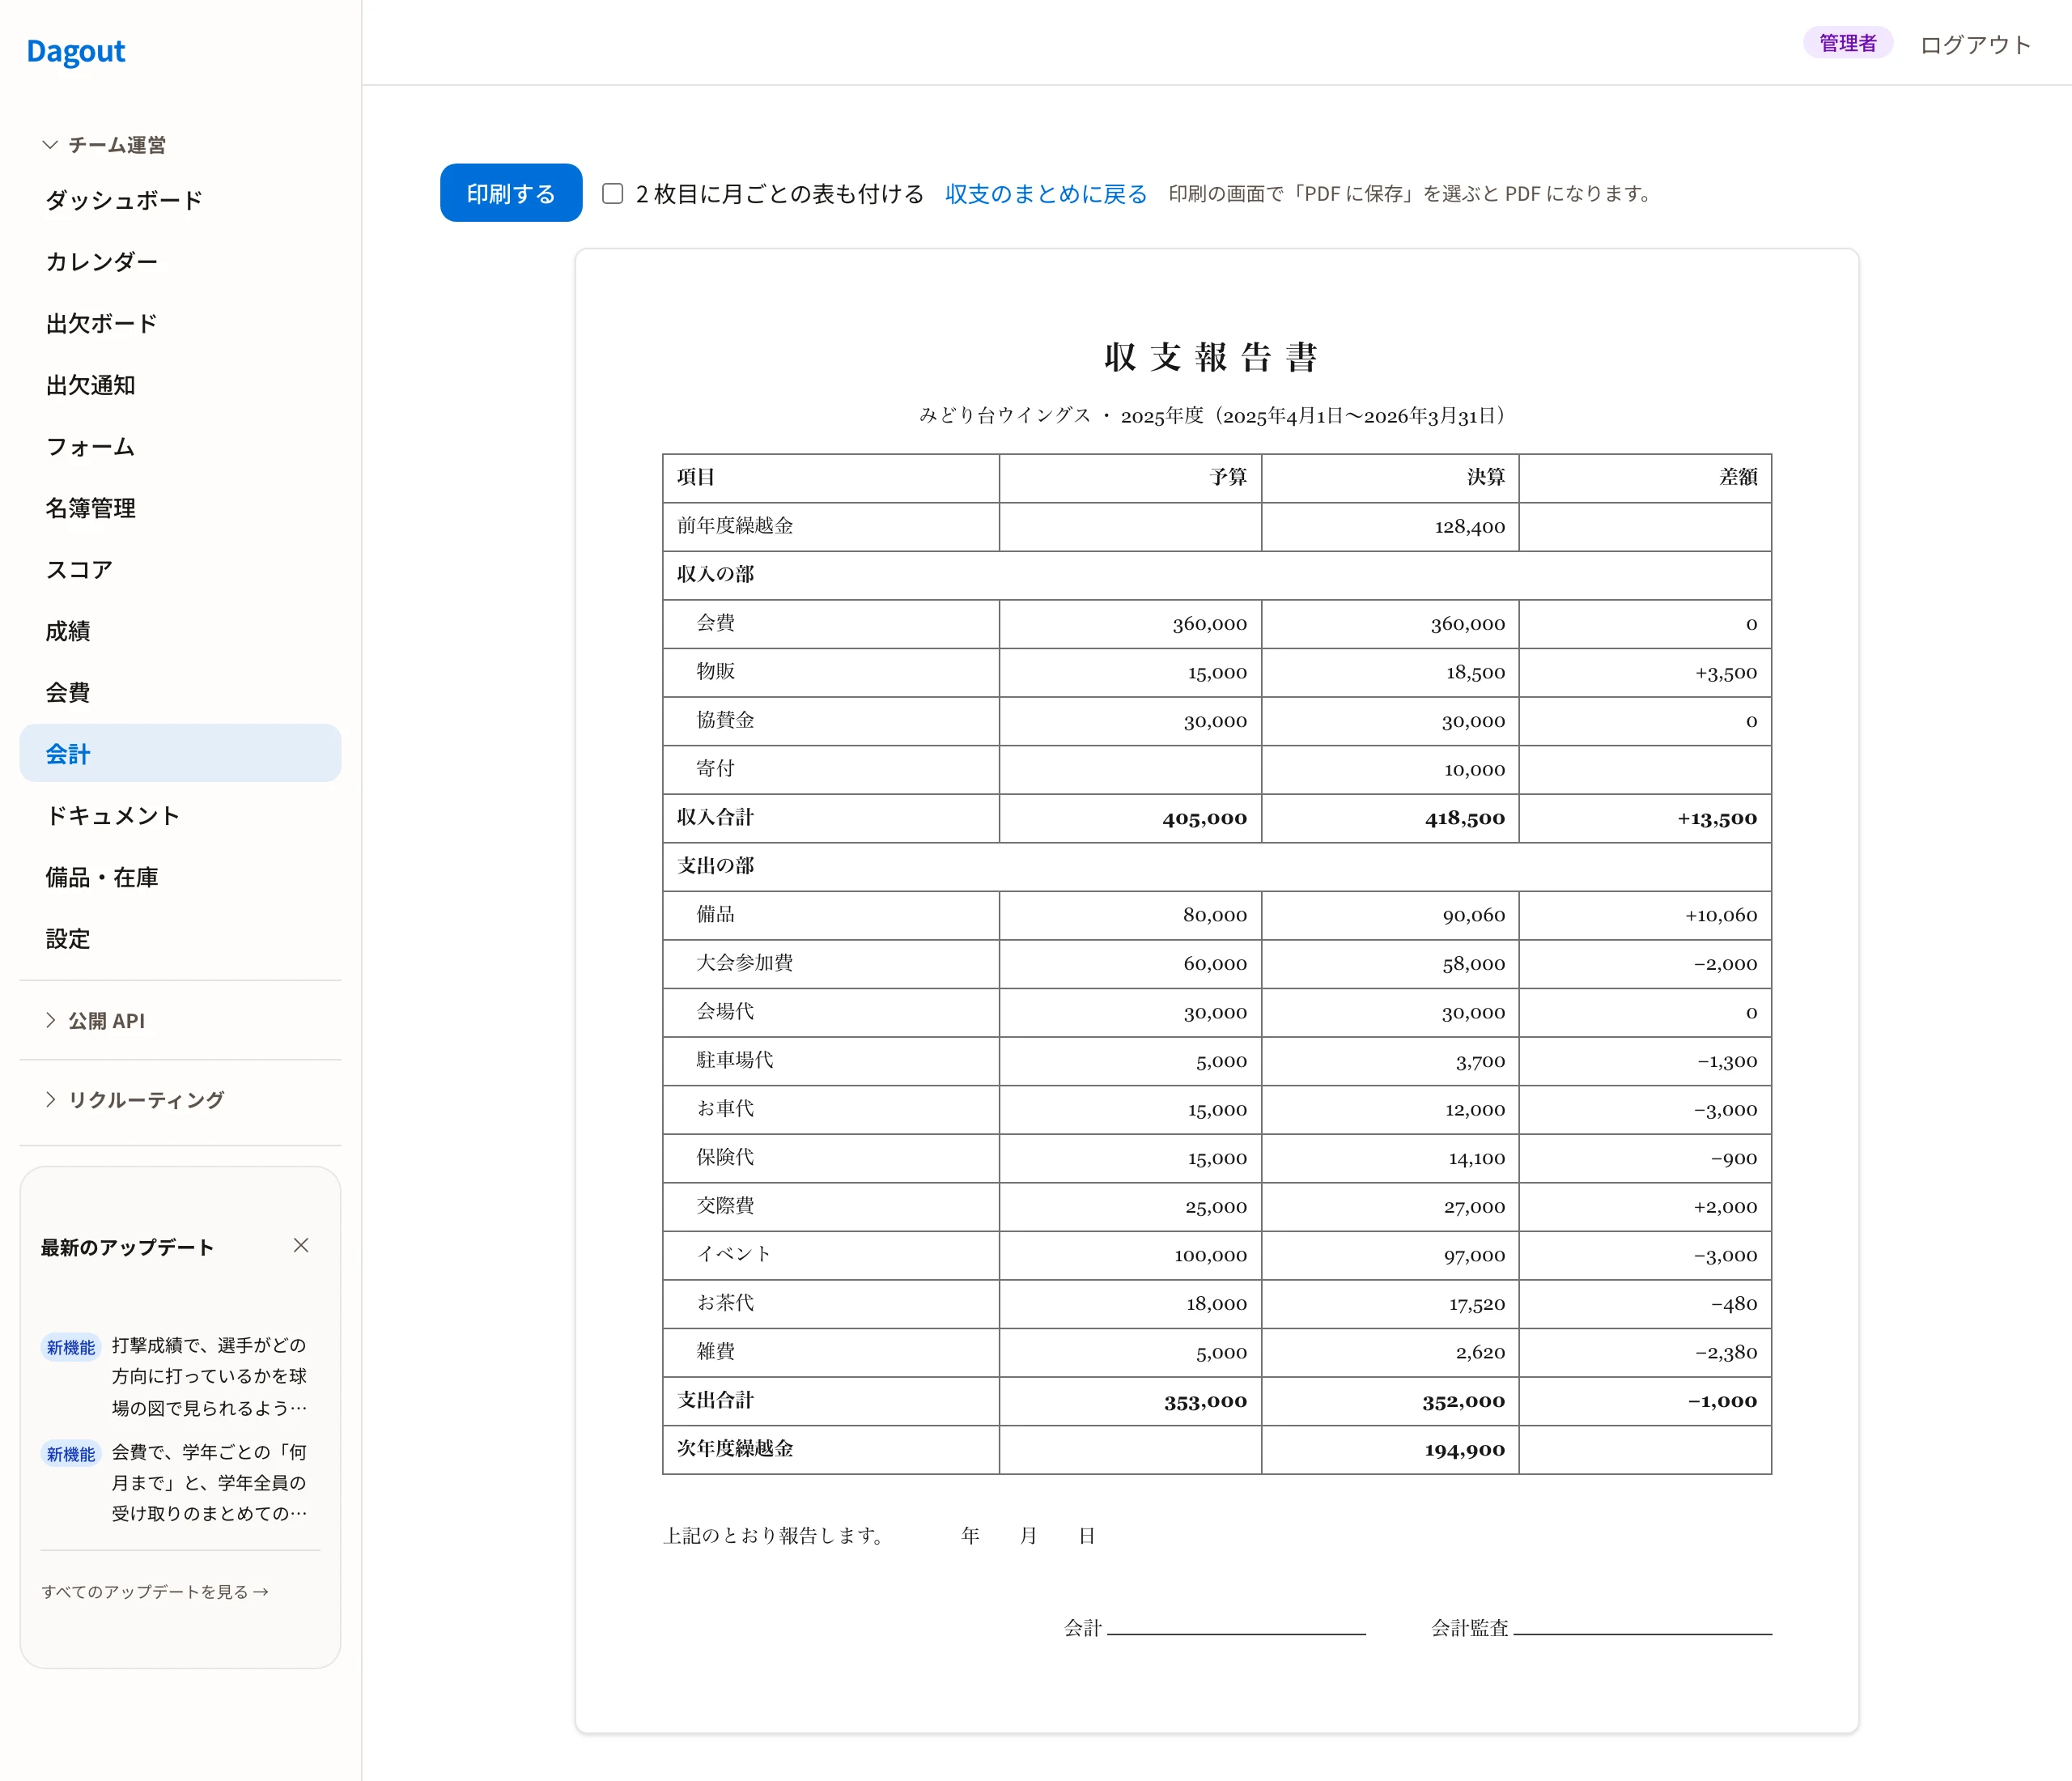The width and height of the screenshot is (2072, 1781).
Task: Select the 保険代 actual 14,100
Action: (1476, 1158)
